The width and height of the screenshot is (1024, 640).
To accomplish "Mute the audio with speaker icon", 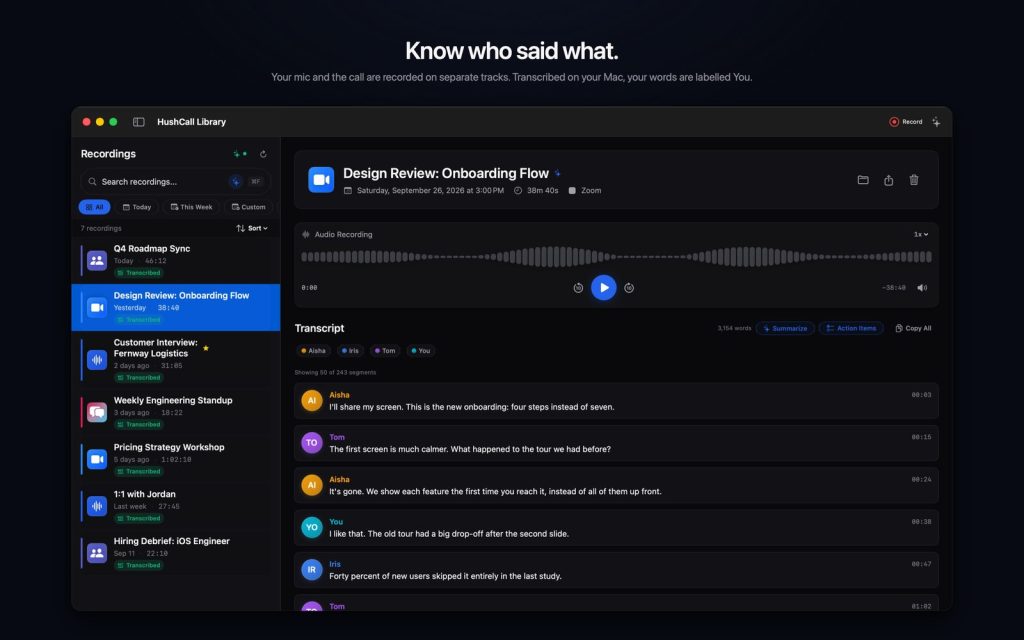I will tap(922, 288).
